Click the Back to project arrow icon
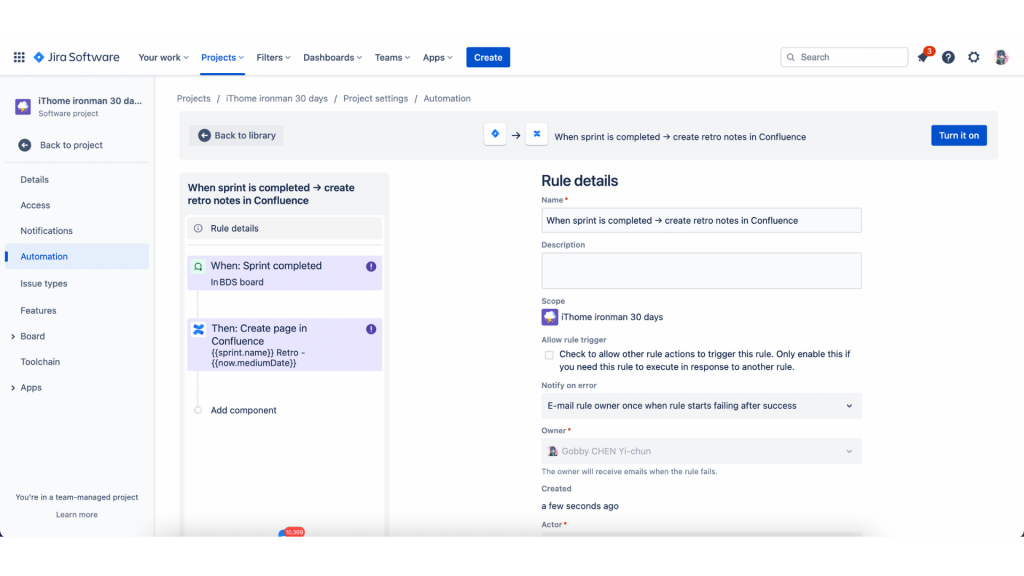The width and height of the screenshot is (1024, 576). pos(25,145)
